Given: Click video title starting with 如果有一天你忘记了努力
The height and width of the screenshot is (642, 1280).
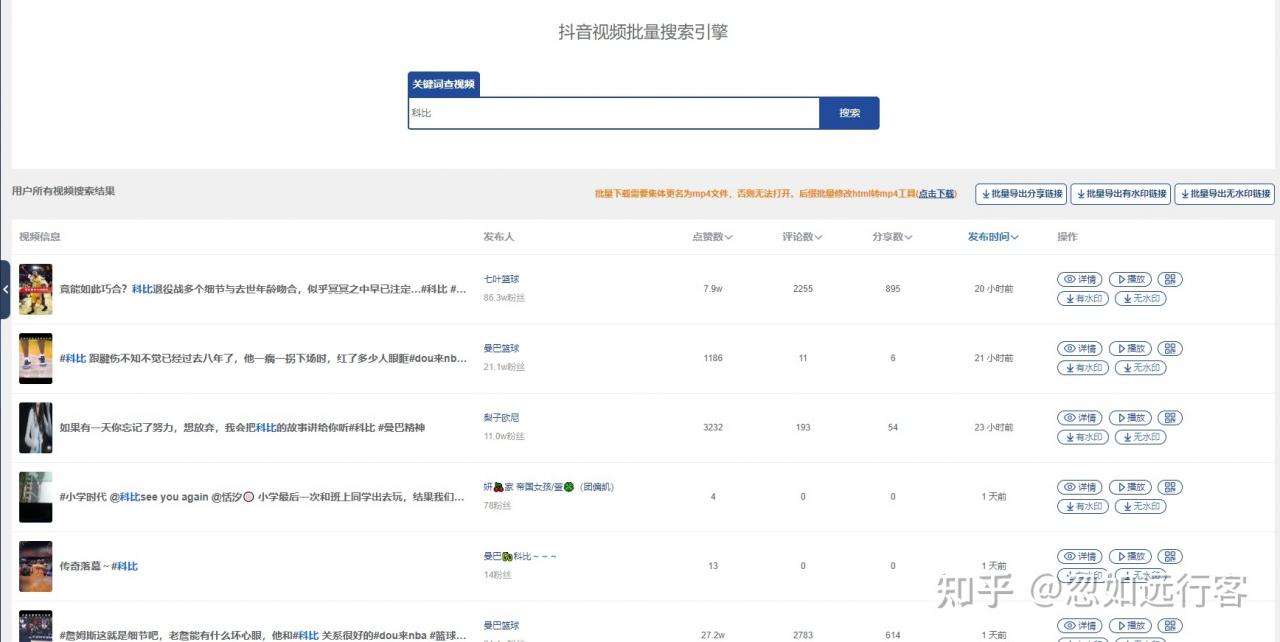Looking at the screenshot, I should (x=242, y=428).
